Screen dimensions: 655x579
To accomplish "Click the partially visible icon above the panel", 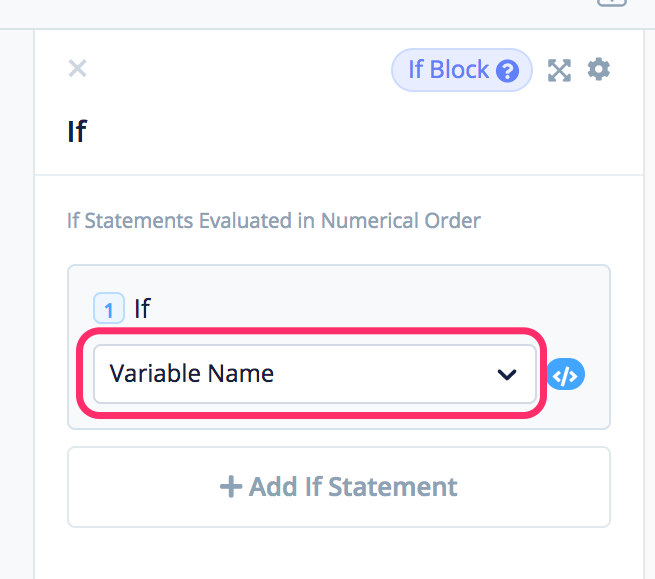I will tap(610, 3).
